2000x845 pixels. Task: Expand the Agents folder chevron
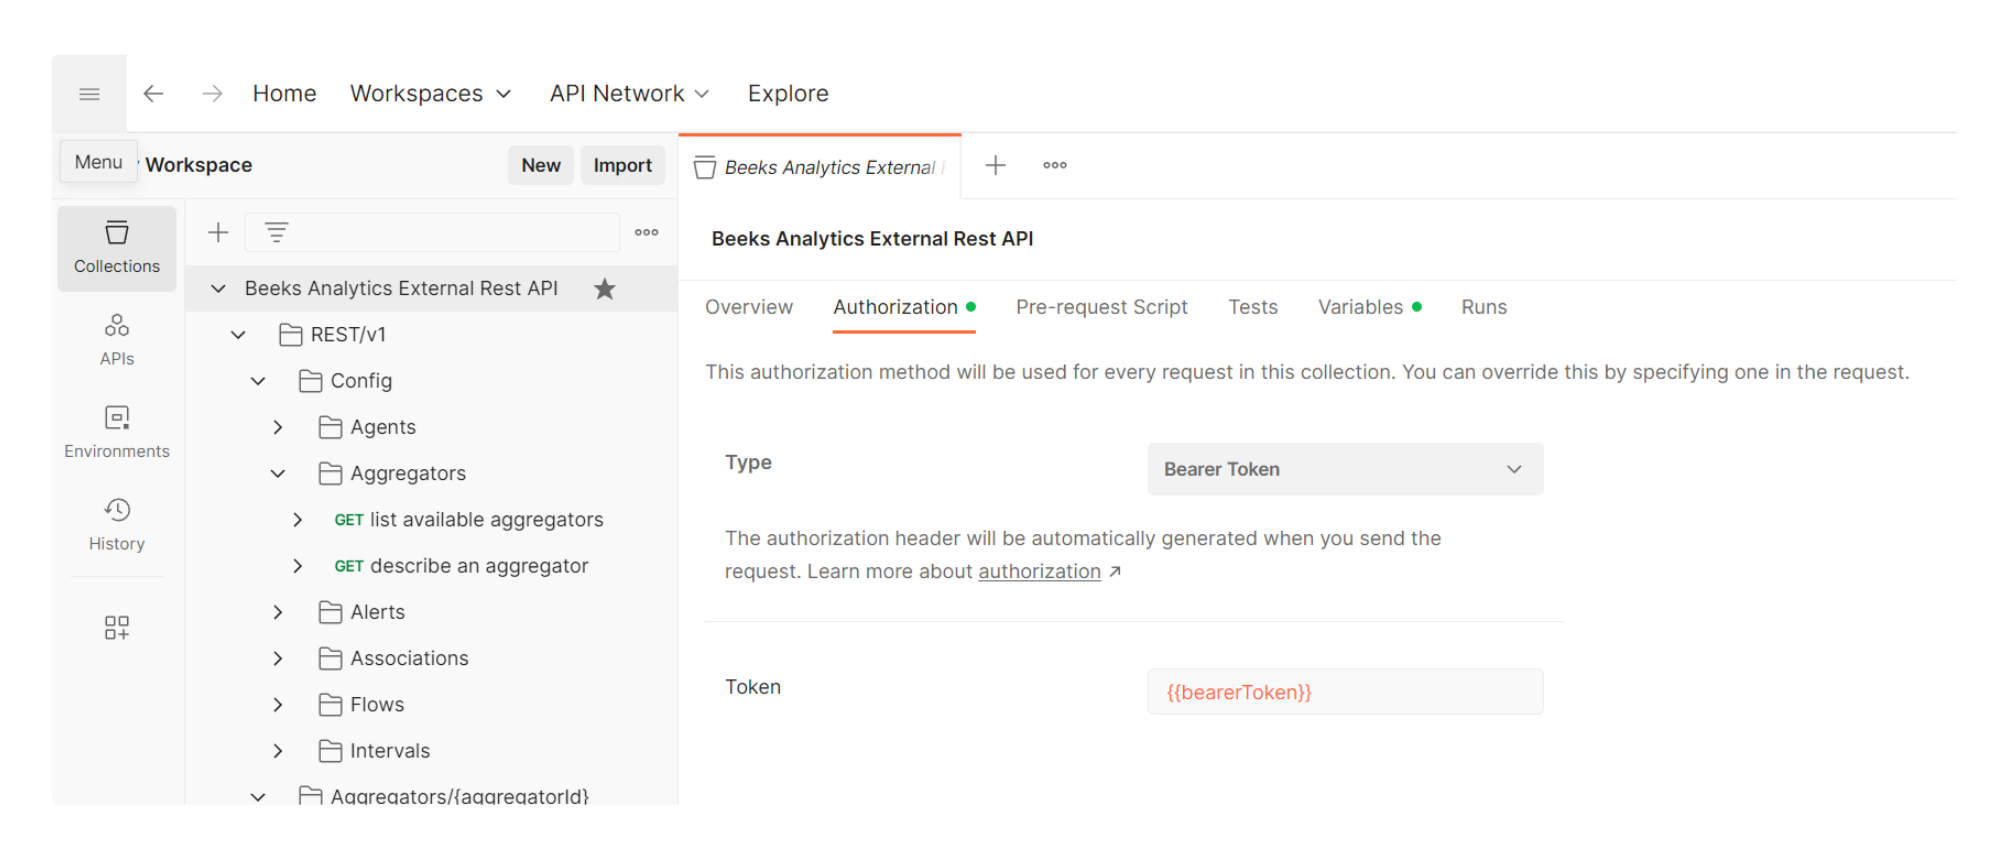278,427
